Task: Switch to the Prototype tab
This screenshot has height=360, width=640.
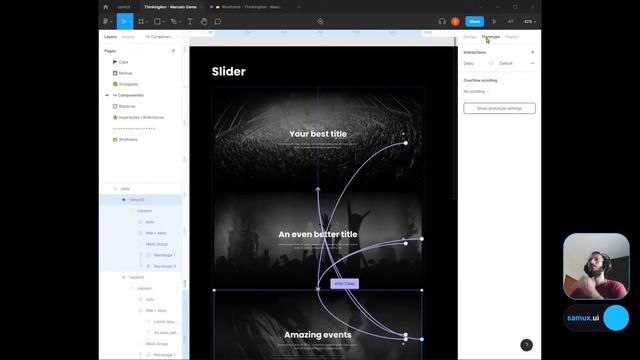Action: coord(491,37)
